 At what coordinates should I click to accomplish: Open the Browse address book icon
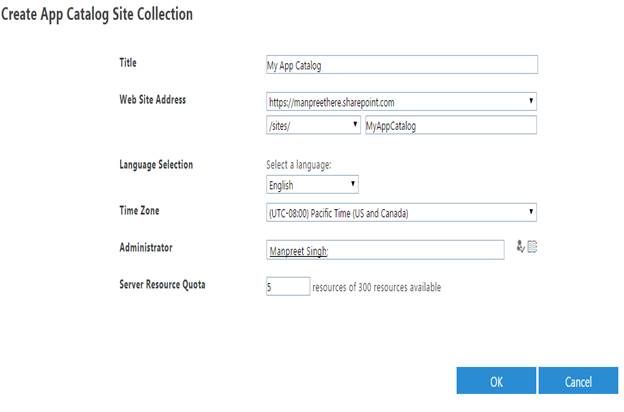pos(532,247)
